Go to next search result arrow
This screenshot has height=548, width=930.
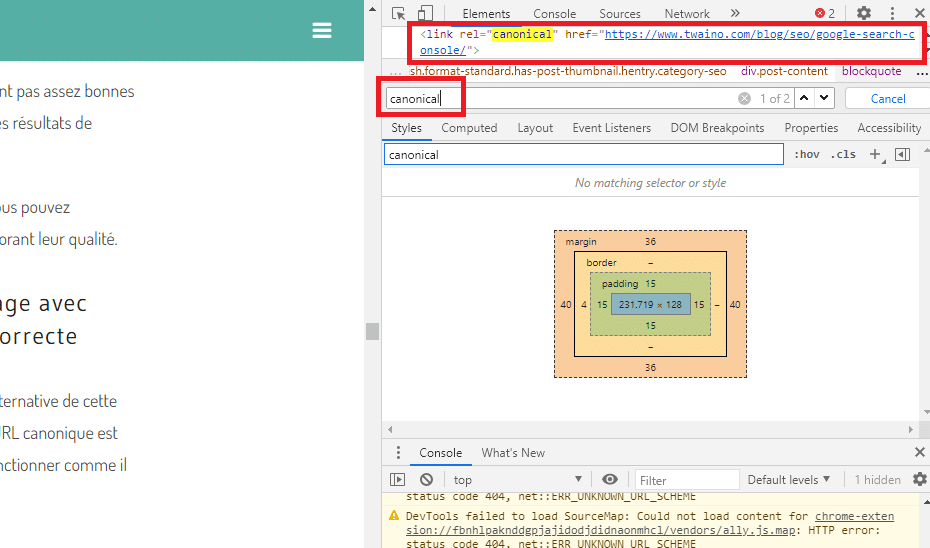824,98
